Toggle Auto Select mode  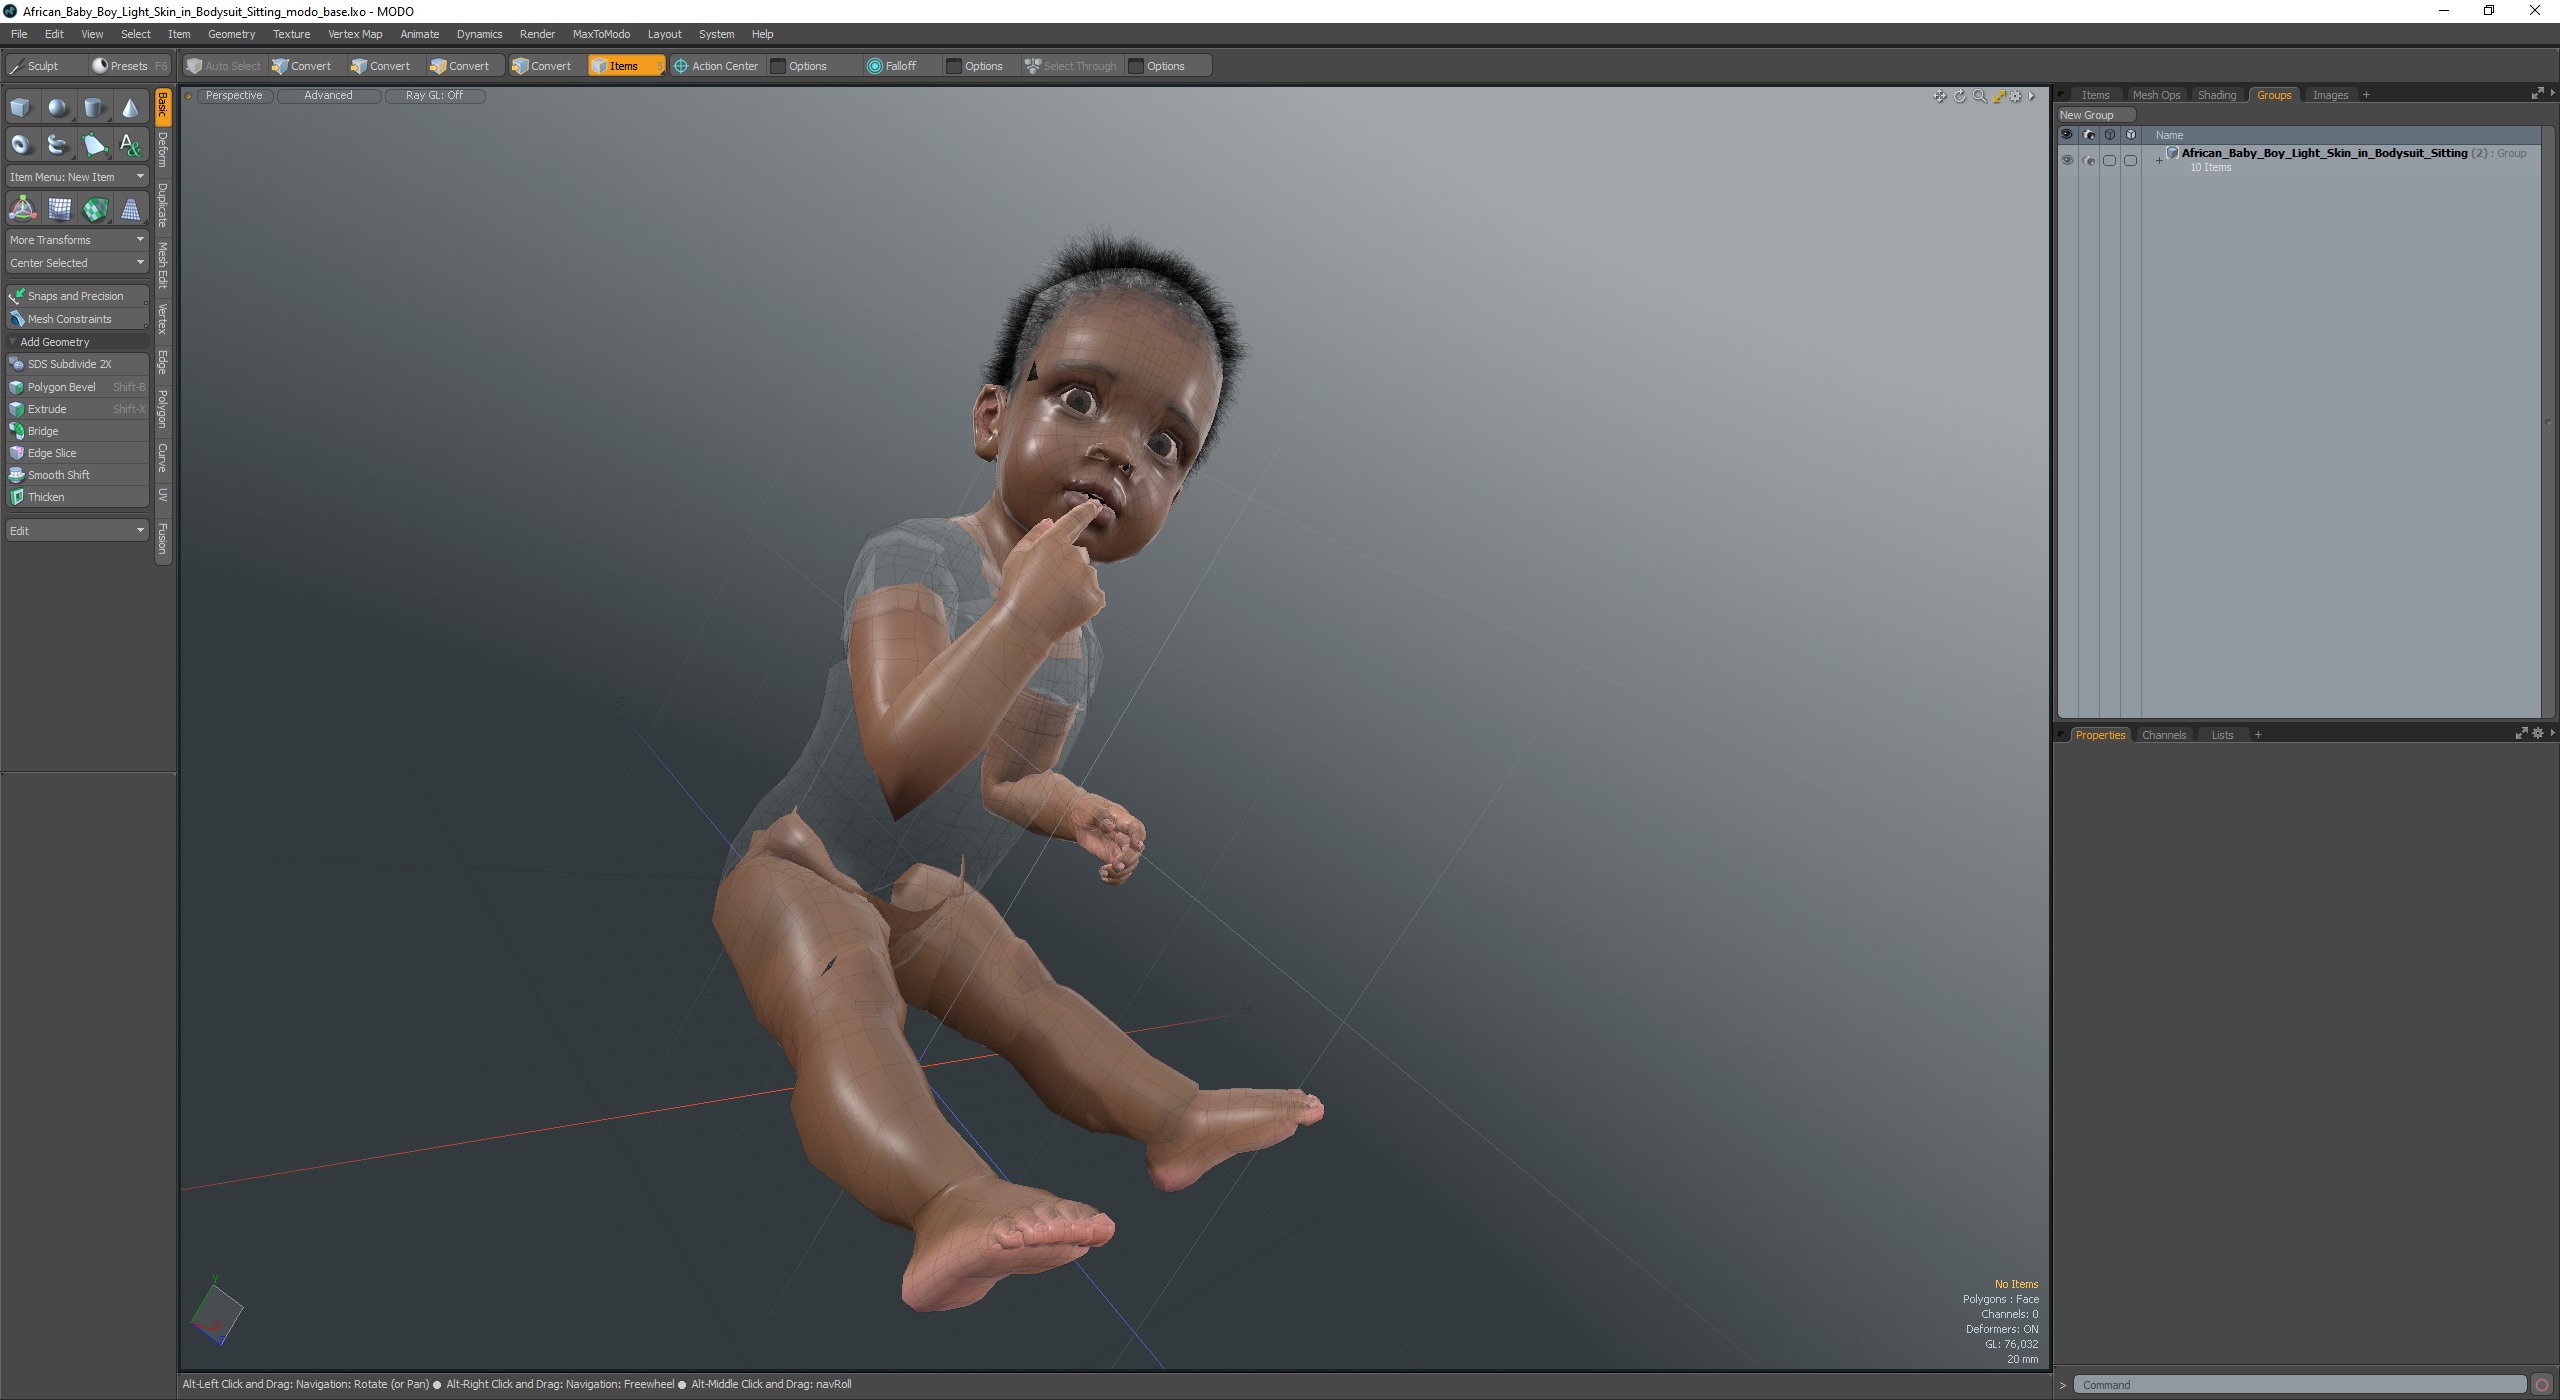click(224, 66)
